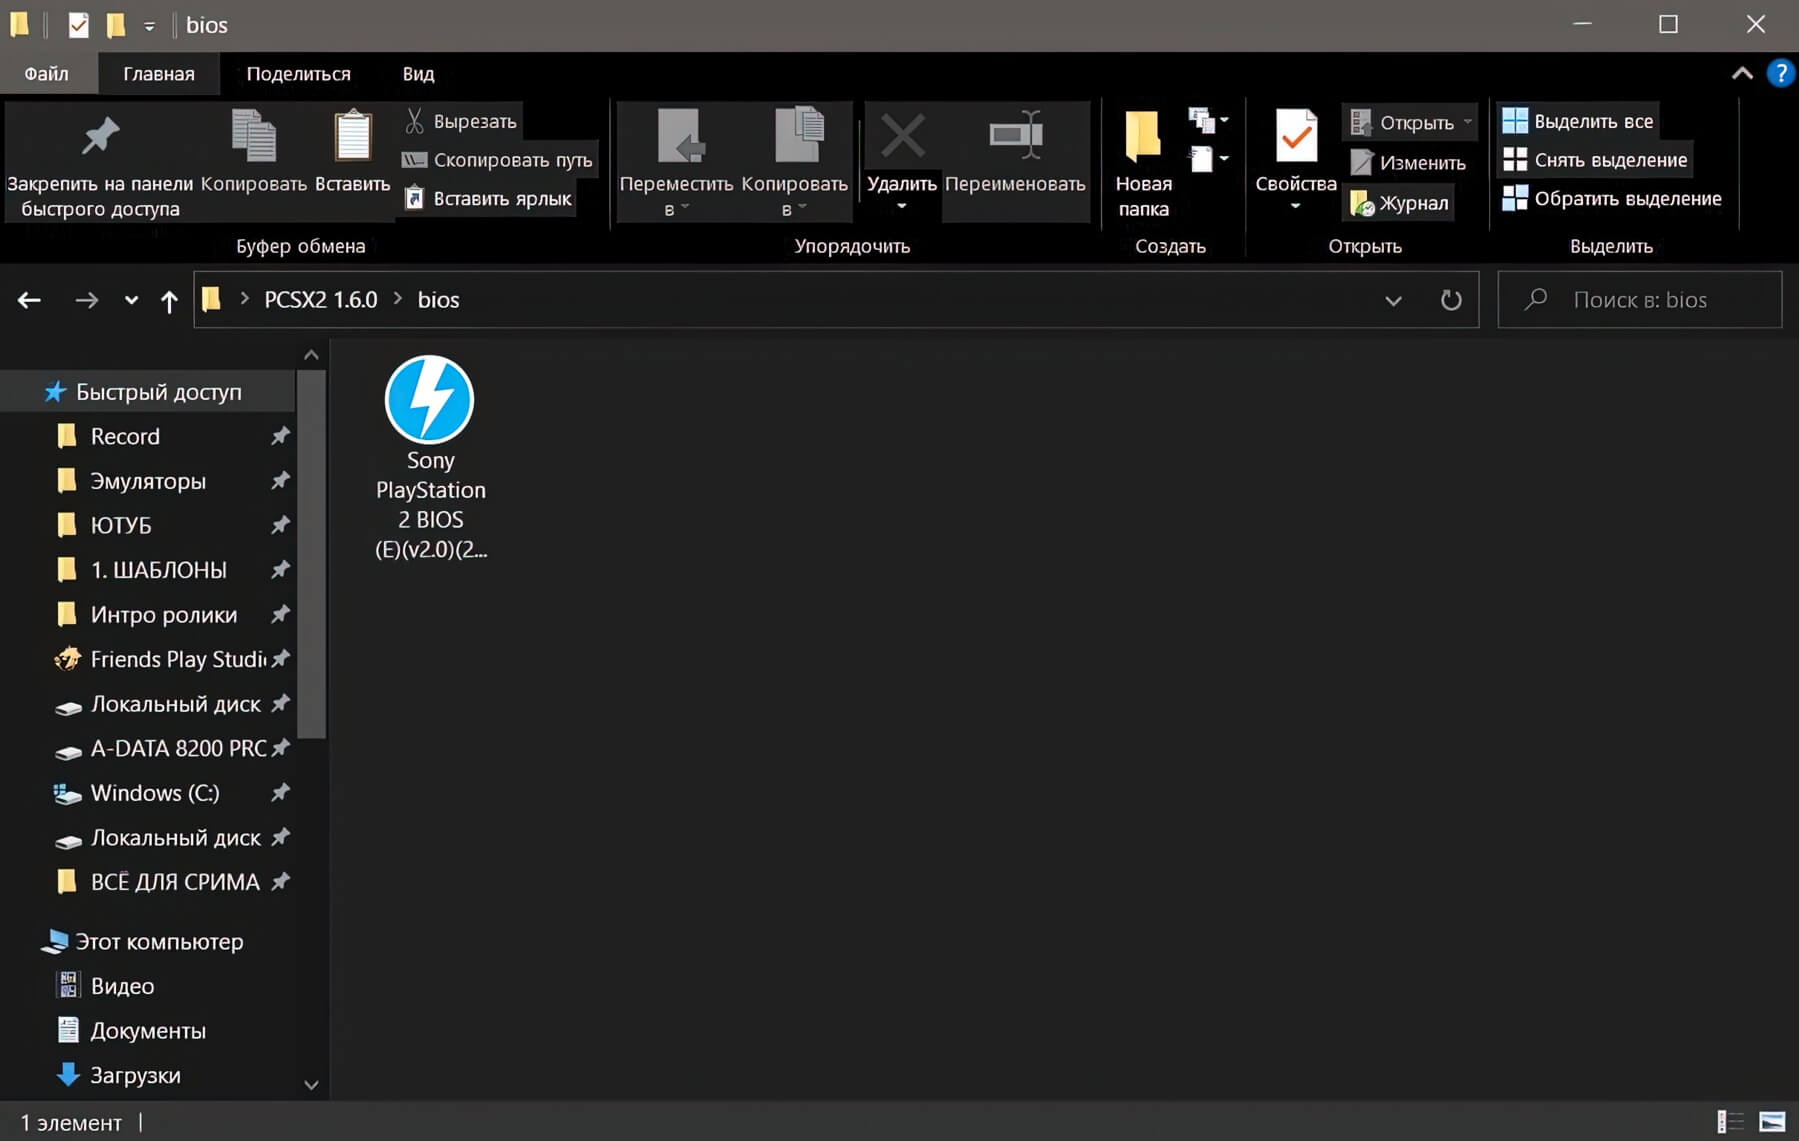
Task: Open the History (Журнал) button
Action: pos(1399,203)
